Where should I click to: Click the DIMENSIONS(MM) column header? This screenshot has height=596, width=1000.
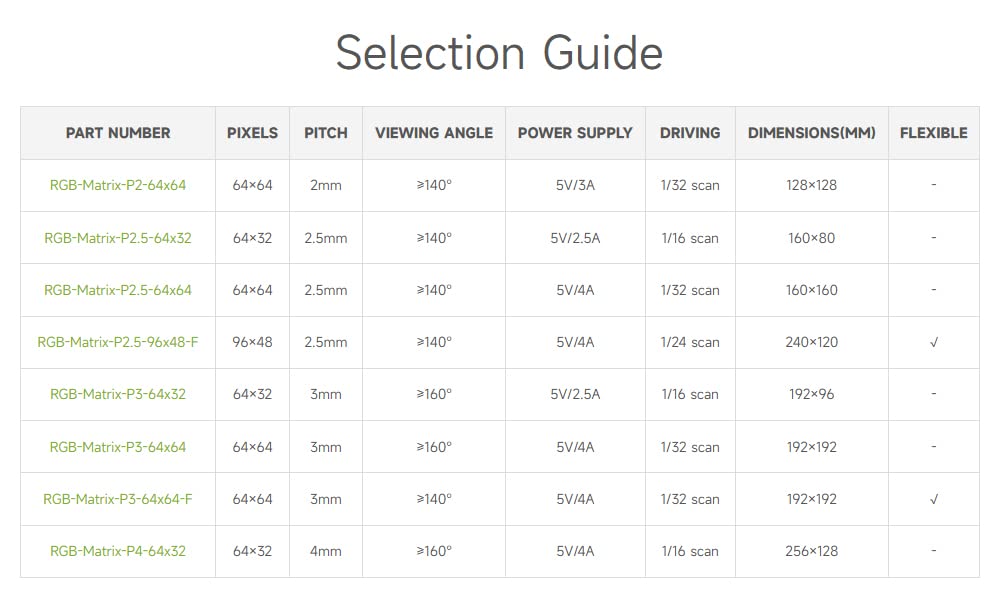tap(811, 133)
